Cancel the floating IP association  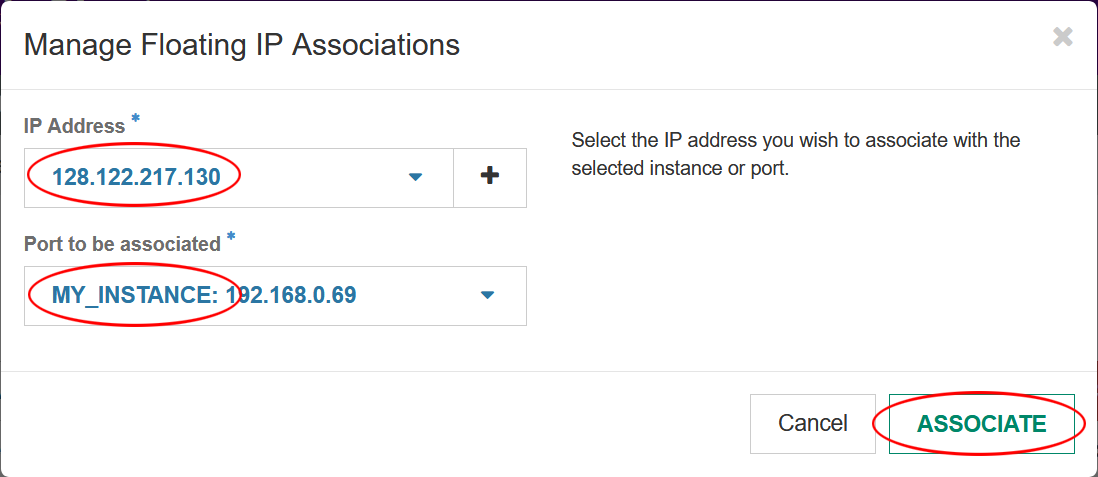click(x=812, y=423)
